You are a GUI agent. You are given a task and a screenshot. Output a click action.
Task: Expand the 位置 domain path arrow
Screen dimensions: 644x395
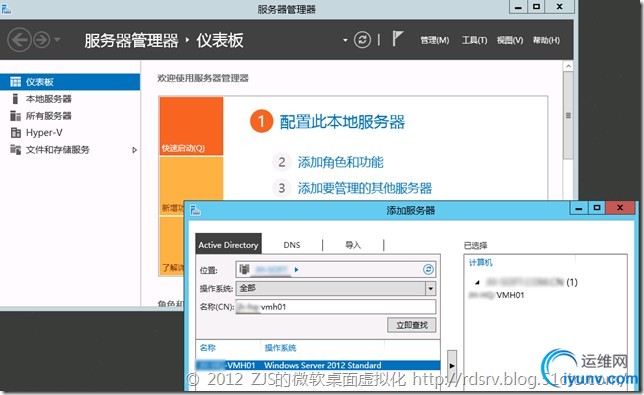[x=297, y=270]
